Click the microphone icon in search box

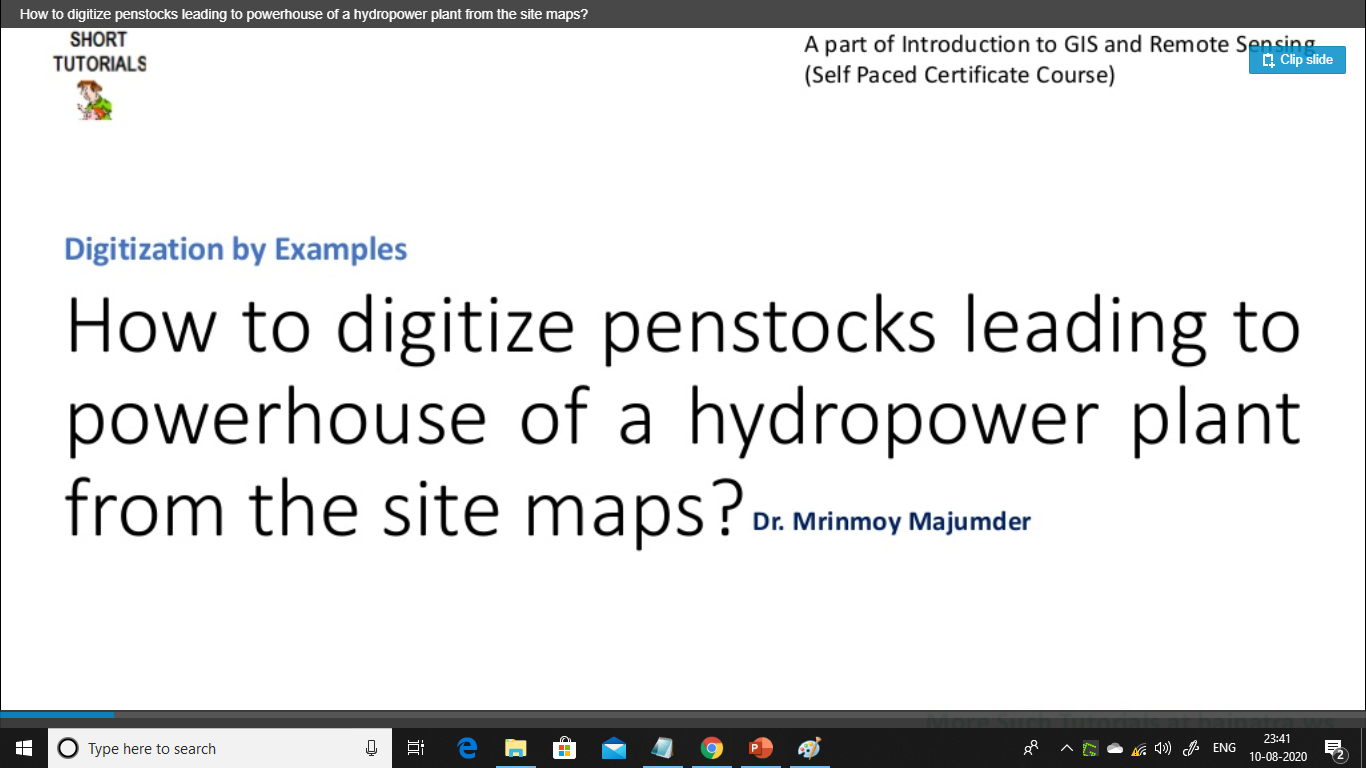click(x=371, y=748)
